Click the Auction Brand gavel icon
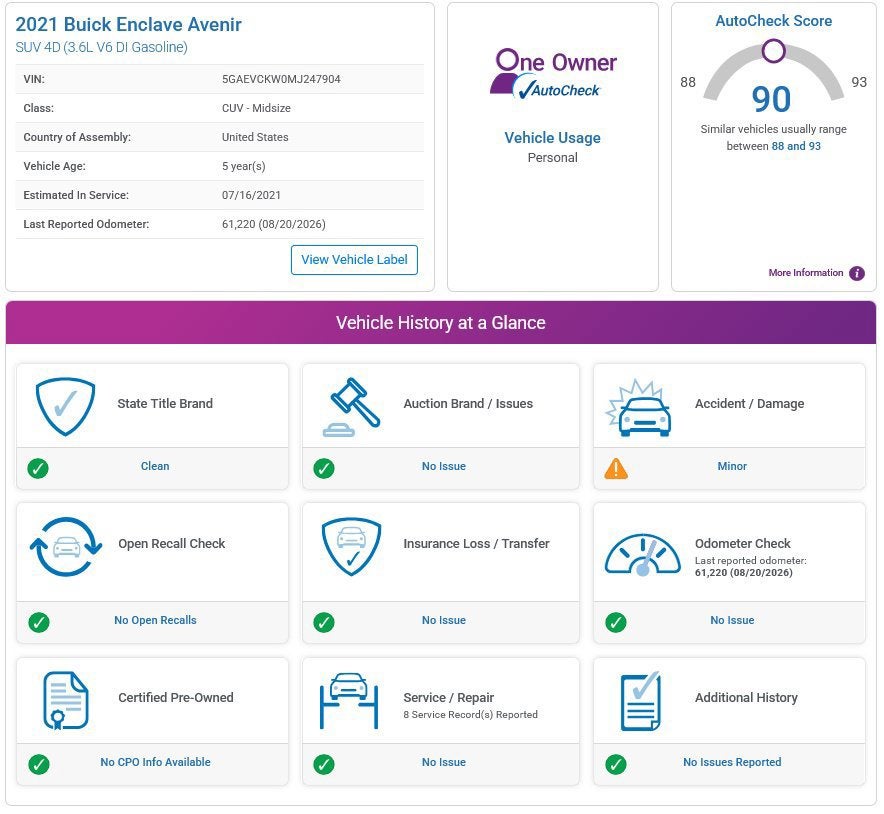This screenshot has height=814, width=884. pos(352,407)
